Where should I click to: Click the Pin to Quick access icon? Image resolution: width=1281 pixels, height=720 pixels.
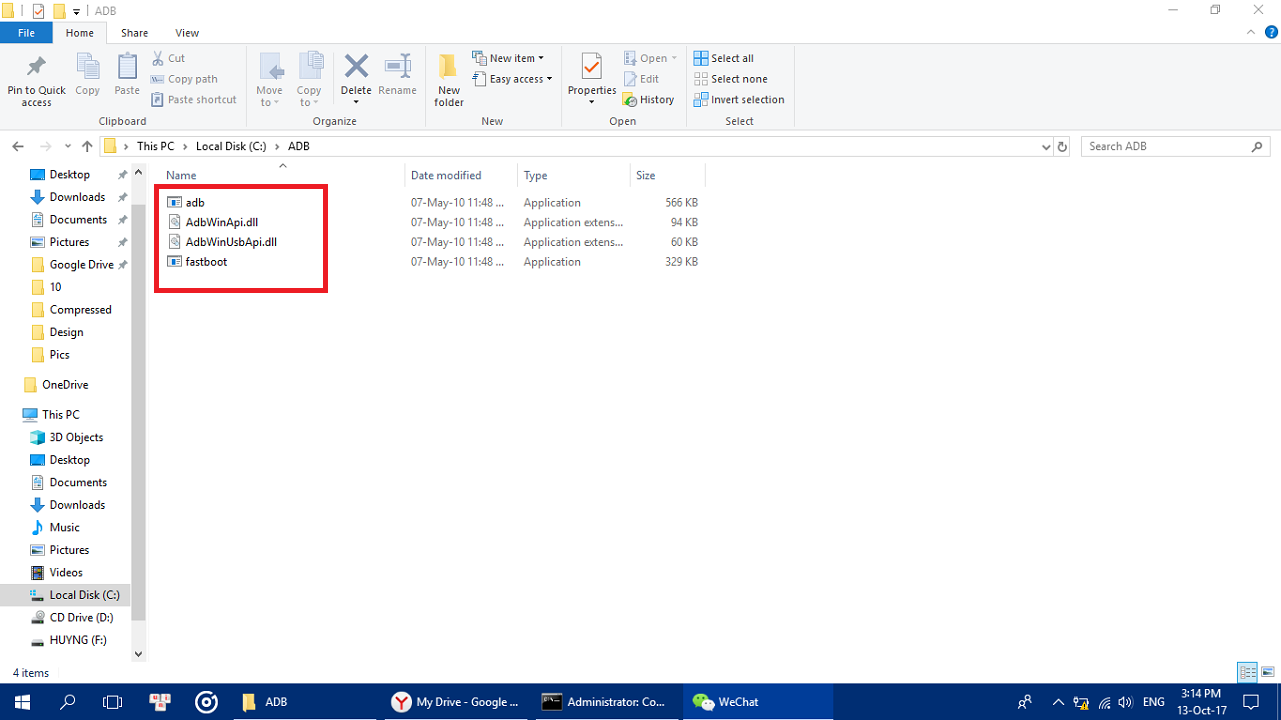tap(36, 67)
